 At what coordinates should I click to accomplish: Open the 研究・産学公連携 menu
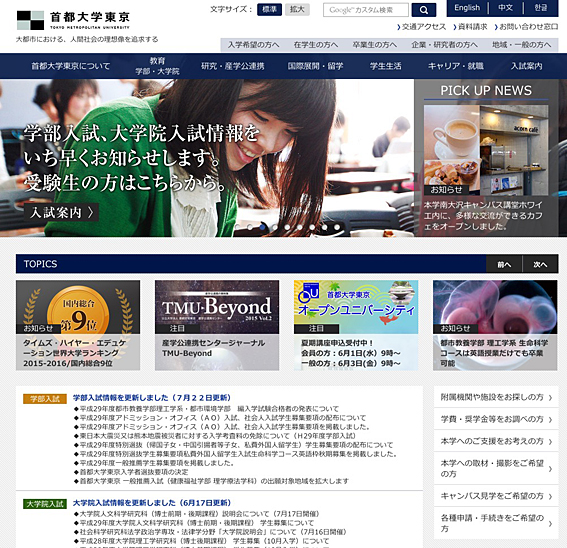233,66
